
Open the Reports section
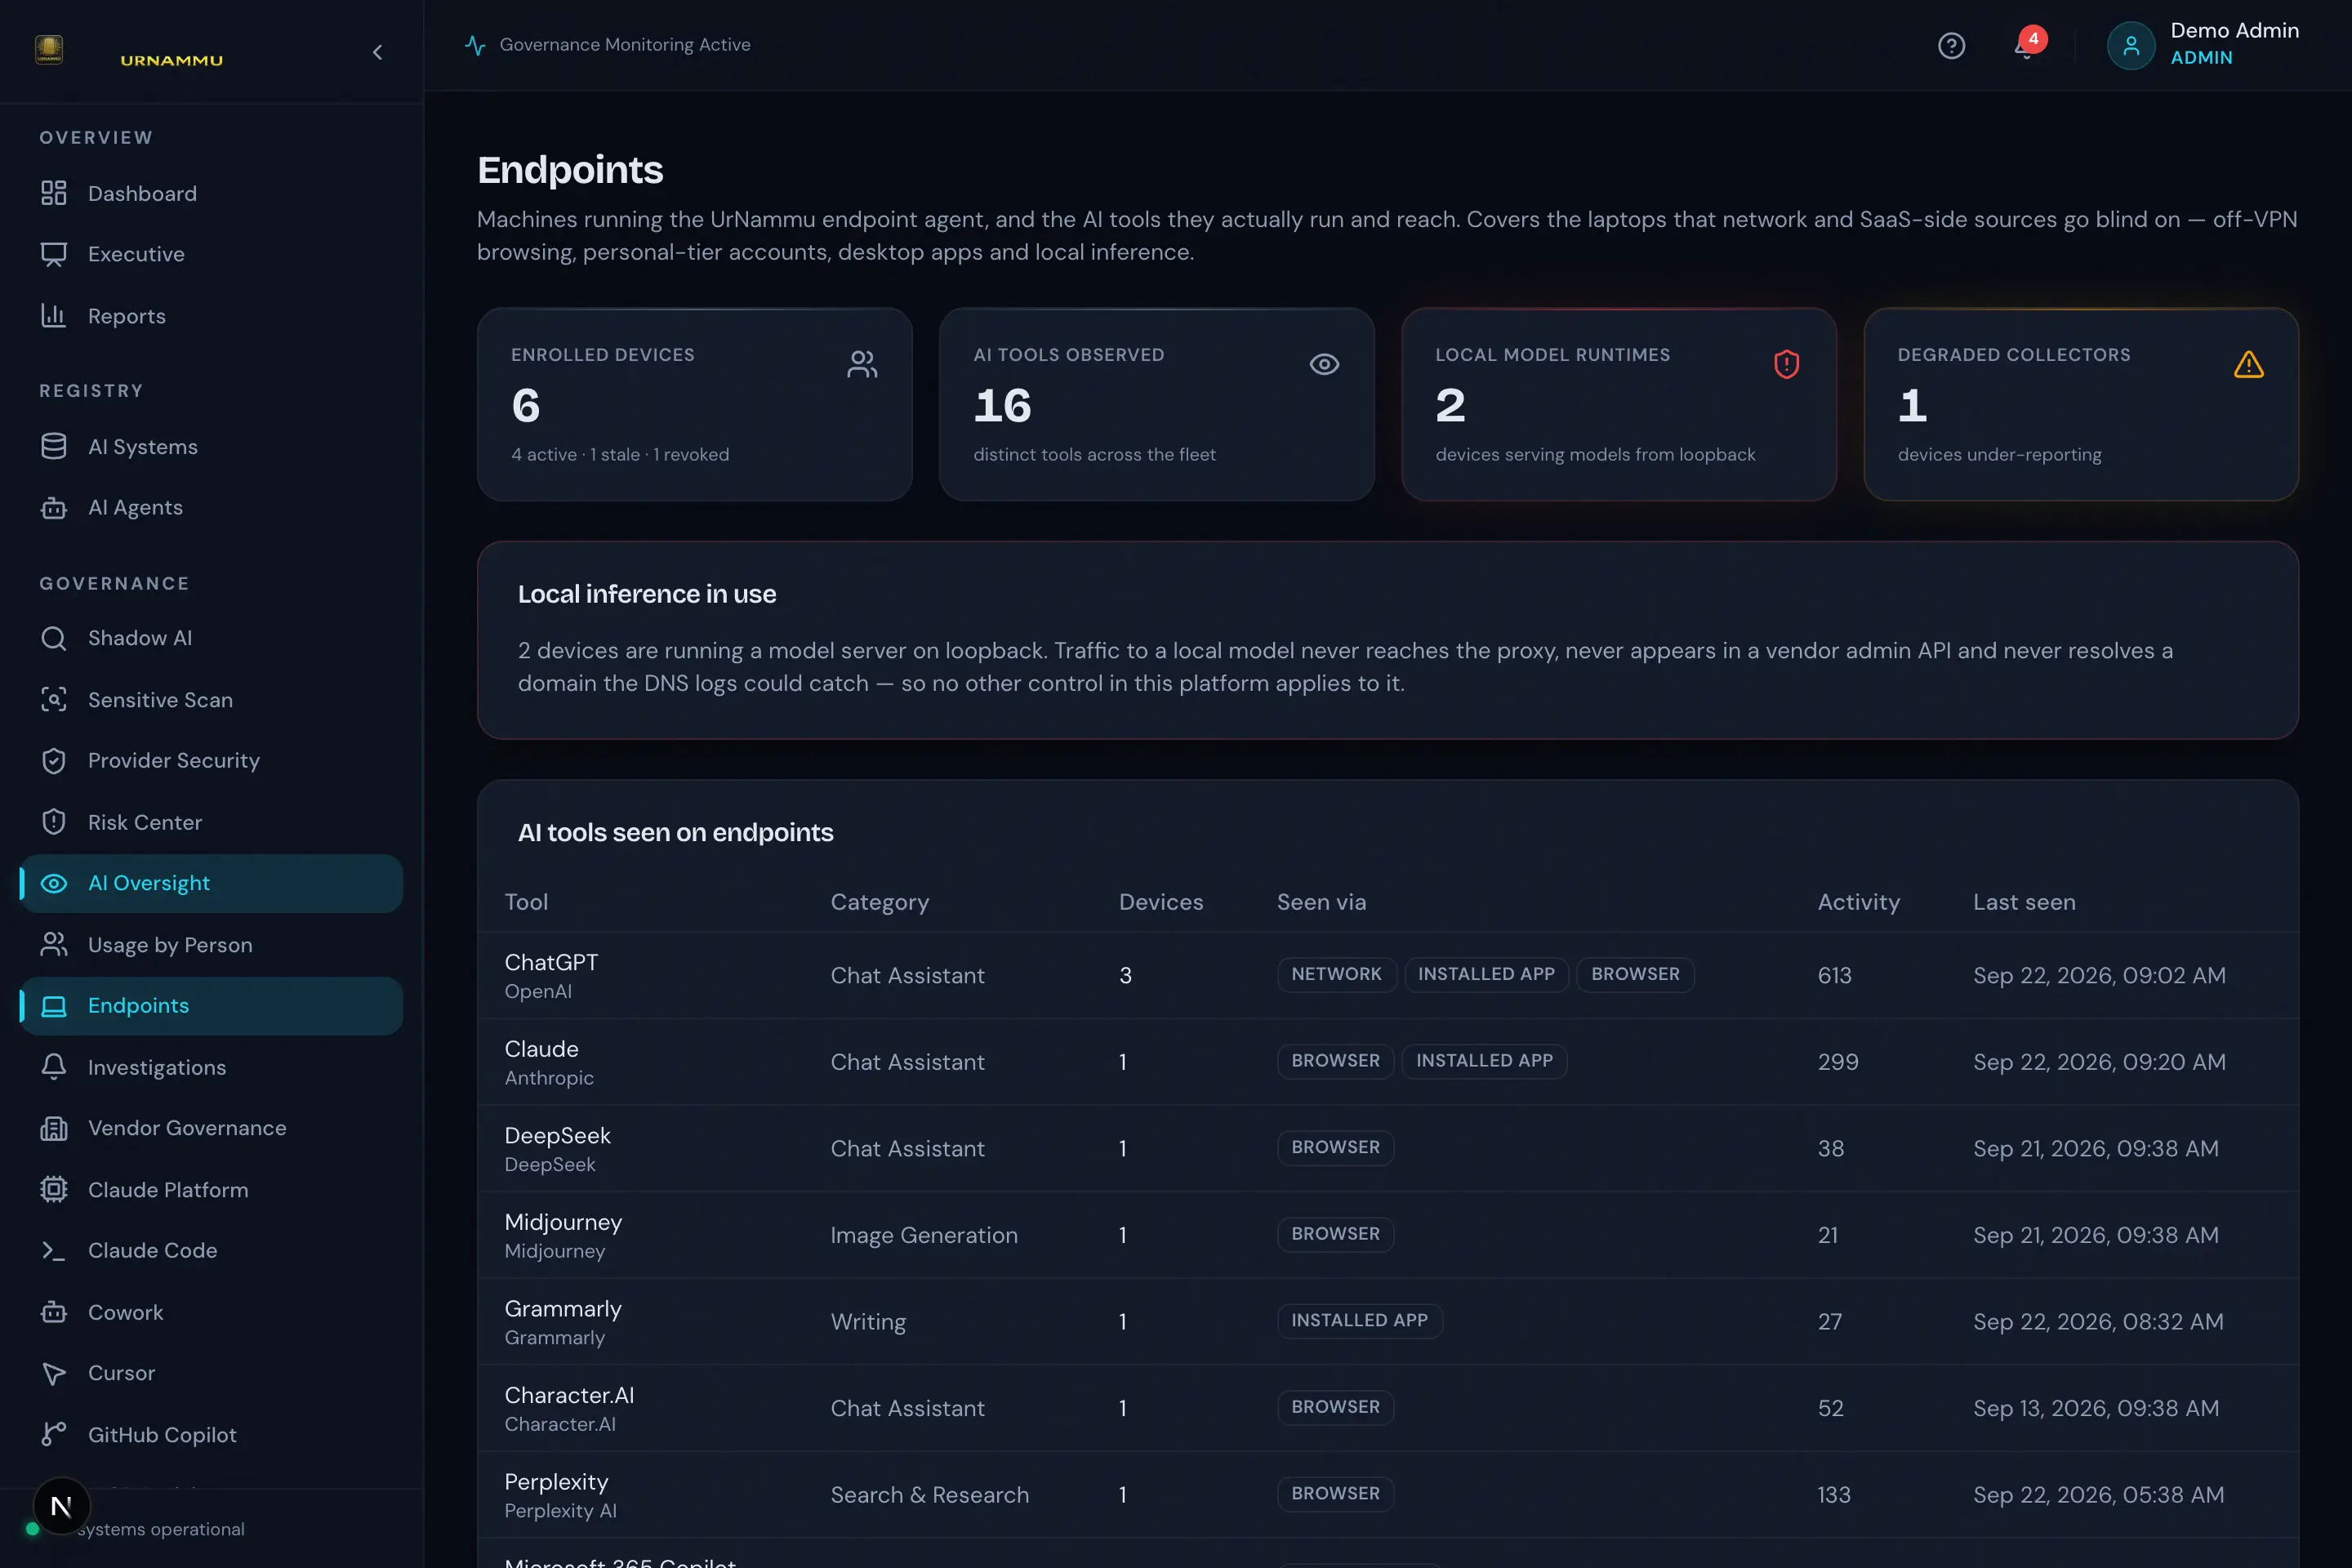[211, 316]
